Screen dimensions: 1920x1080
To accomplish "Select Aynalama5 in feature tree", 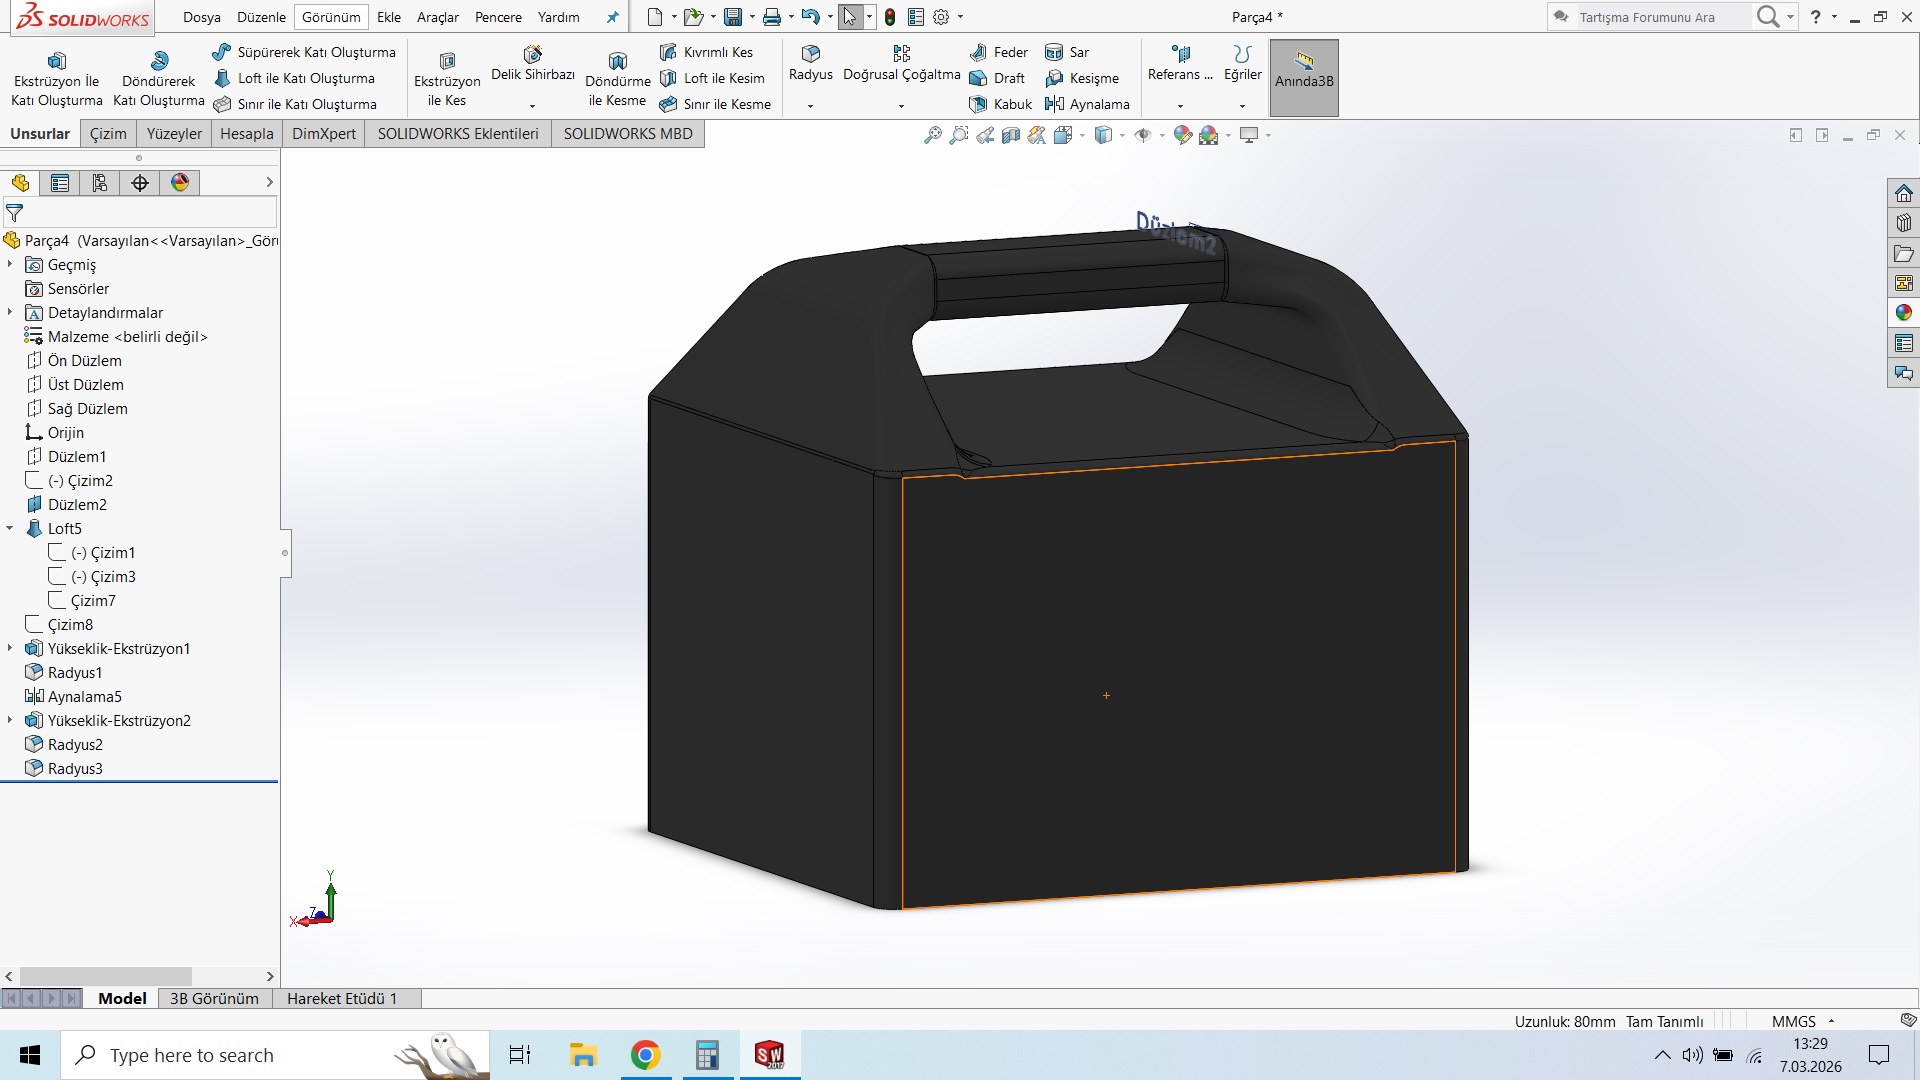I will pyautogui.click(x=85, y=696).
